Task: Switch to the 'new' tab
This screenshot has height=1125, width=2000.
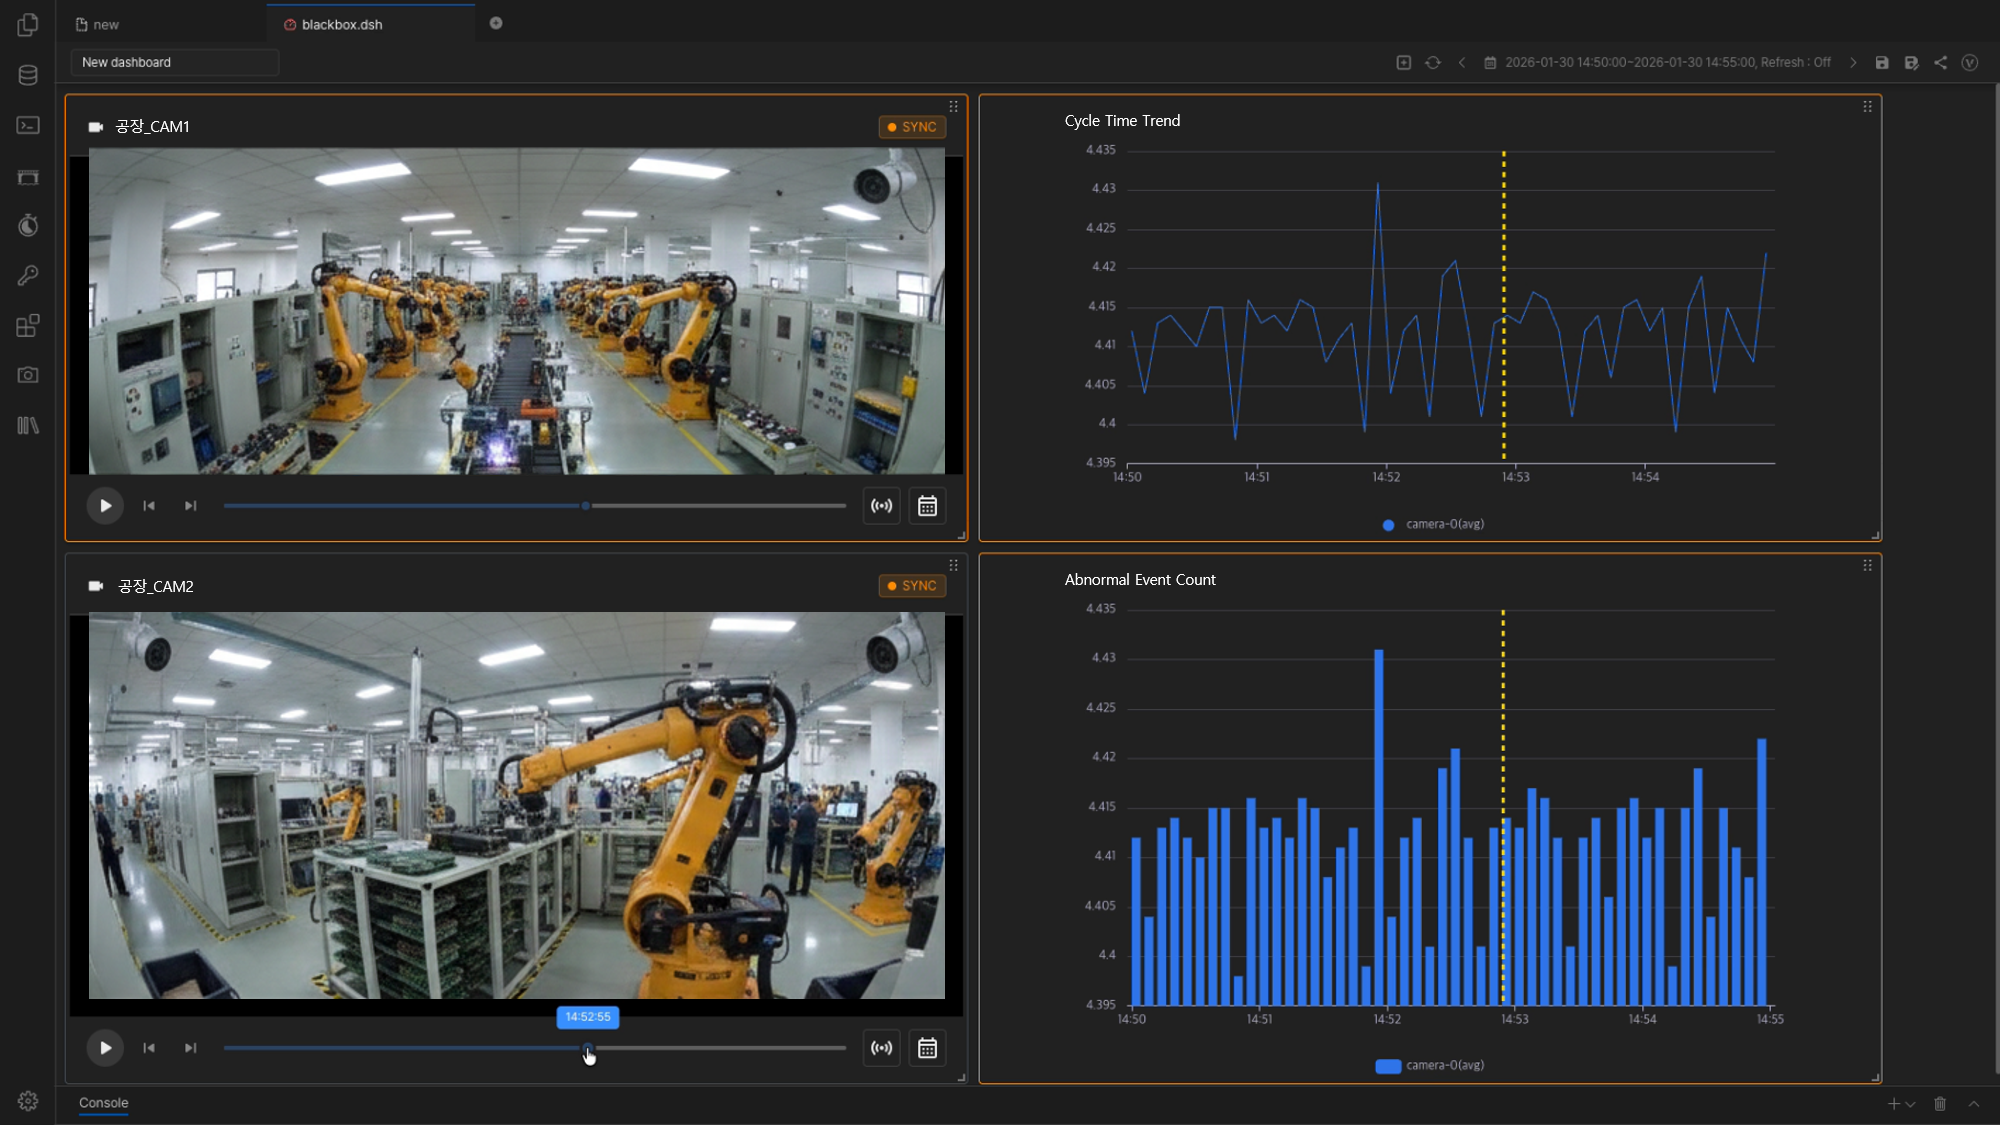Action: [x=105, y=24]
